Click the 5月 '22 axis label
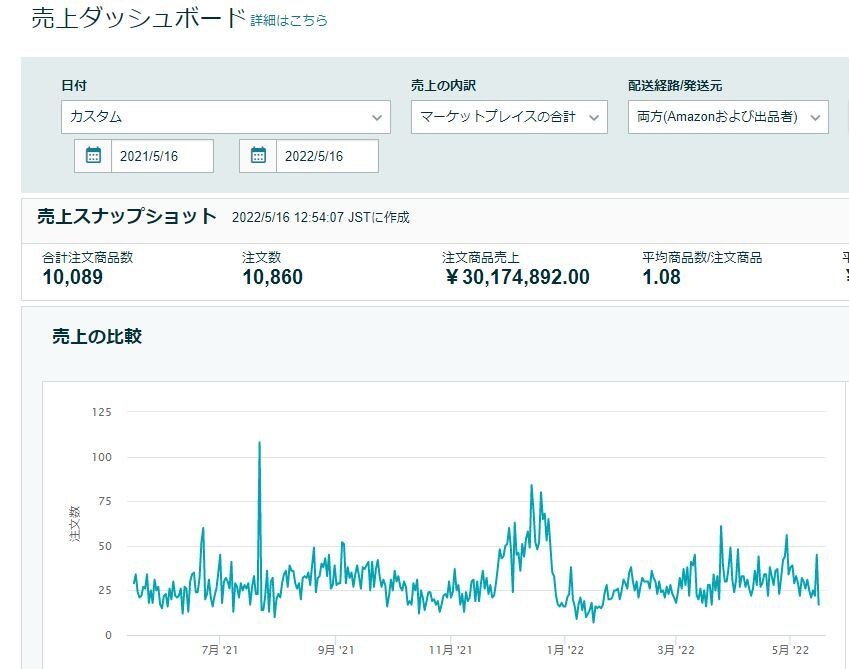 point(790,650)
